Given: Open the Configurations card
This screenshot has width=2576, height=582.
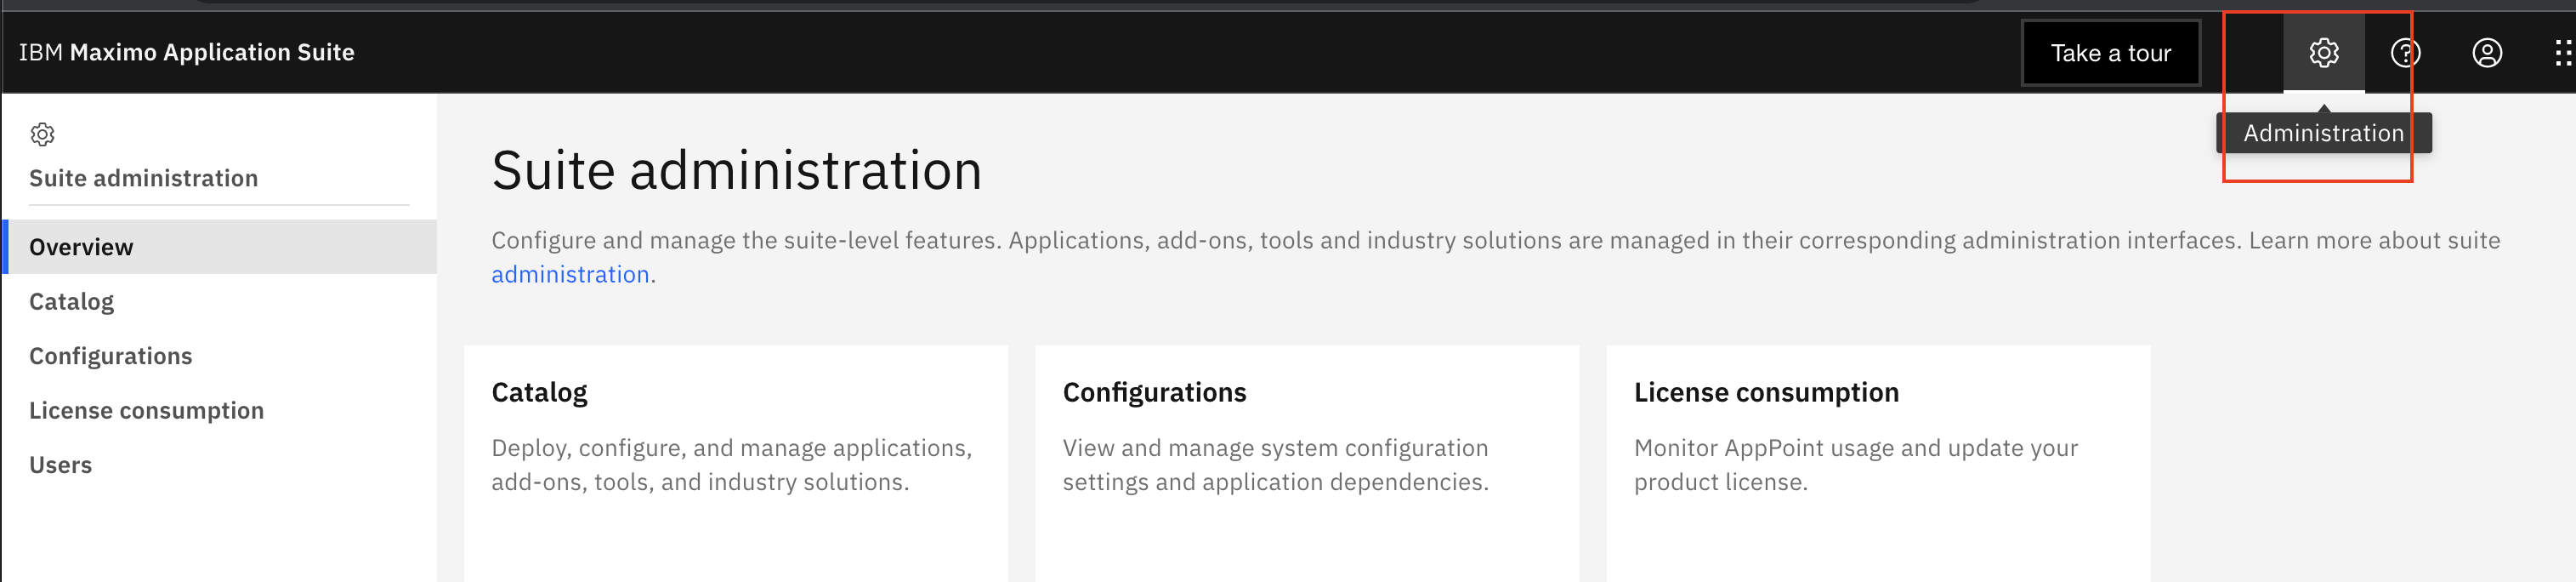Looking at the screenshot, I should [1307, 464].
